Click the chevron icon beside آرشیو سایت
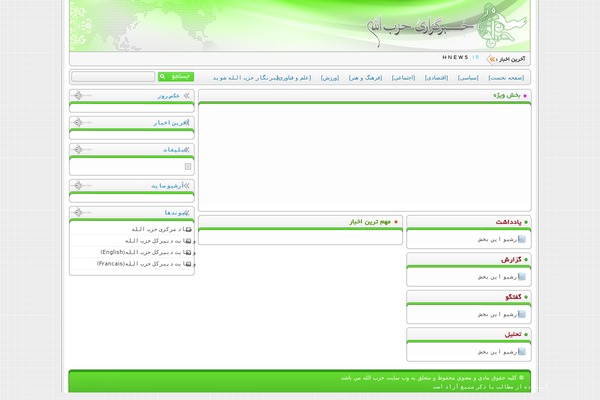Image resolution: width=600 pixels, height=400 pixels. pyautogui.click(x=187, y=186)
